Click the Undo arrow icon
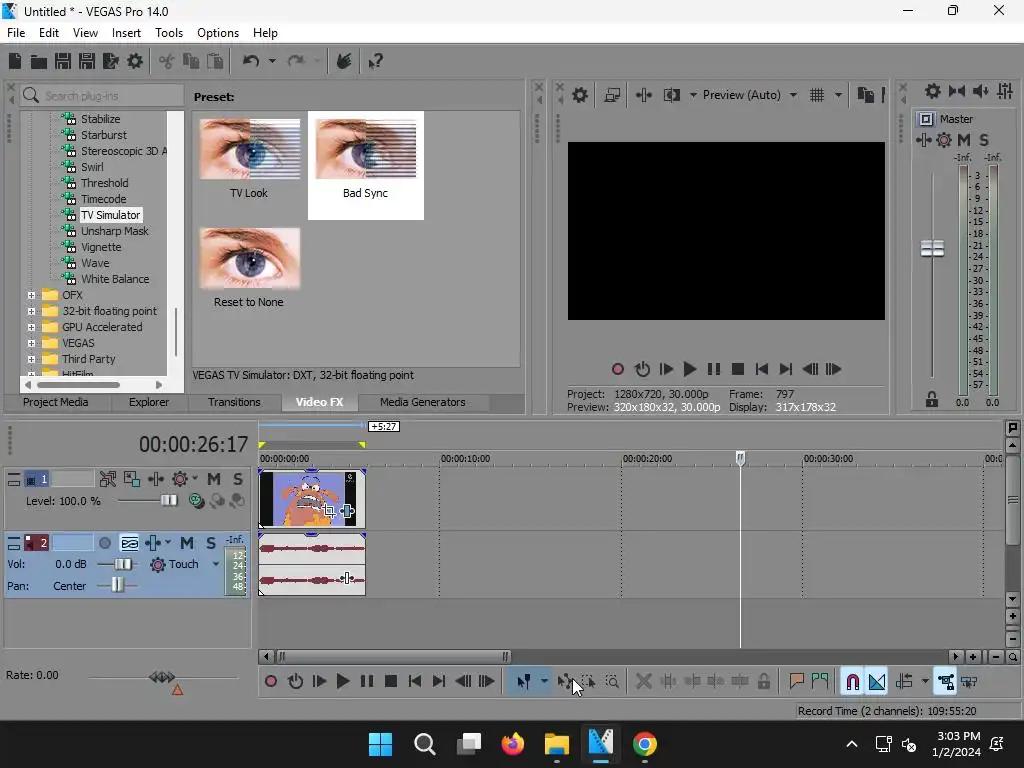1024x768 pixels. pyautogui.click(x=251, y=61)
